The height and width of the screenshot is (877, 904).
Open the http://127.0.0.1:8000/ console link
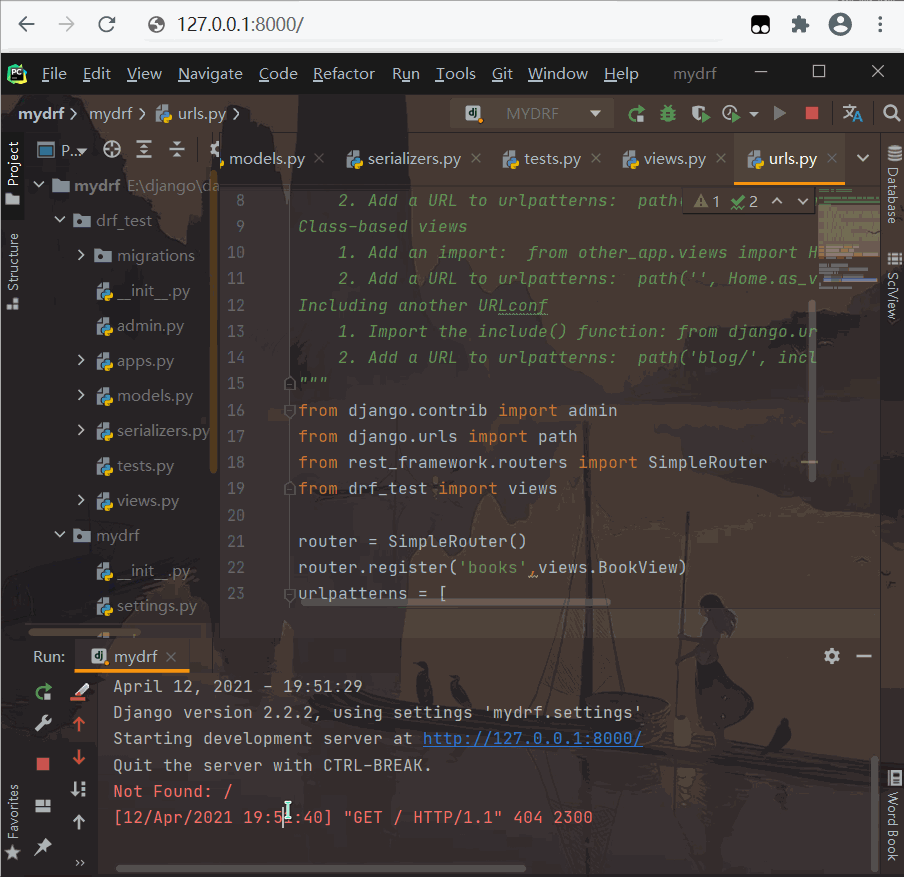pos(532,739)
